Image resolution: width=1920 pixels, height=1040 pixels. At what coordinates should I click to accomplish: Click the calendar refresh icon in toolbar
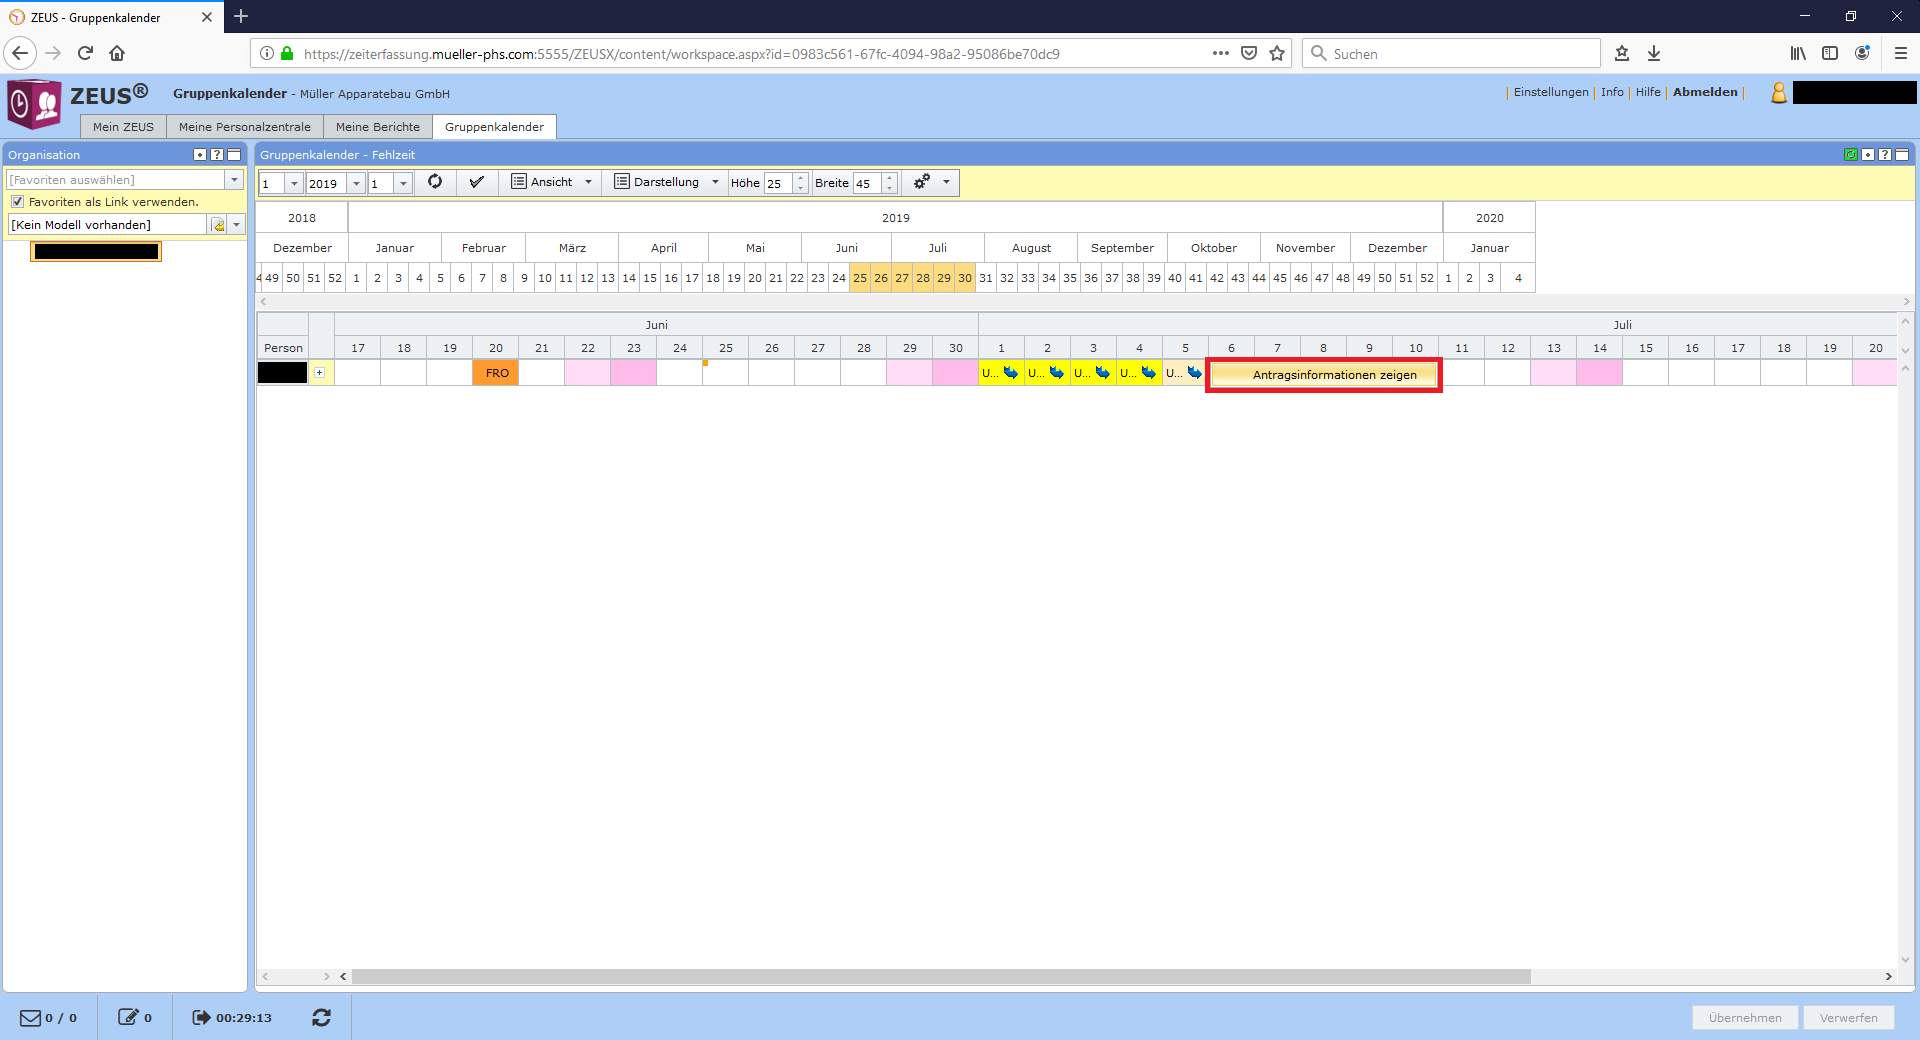[435, 182]
